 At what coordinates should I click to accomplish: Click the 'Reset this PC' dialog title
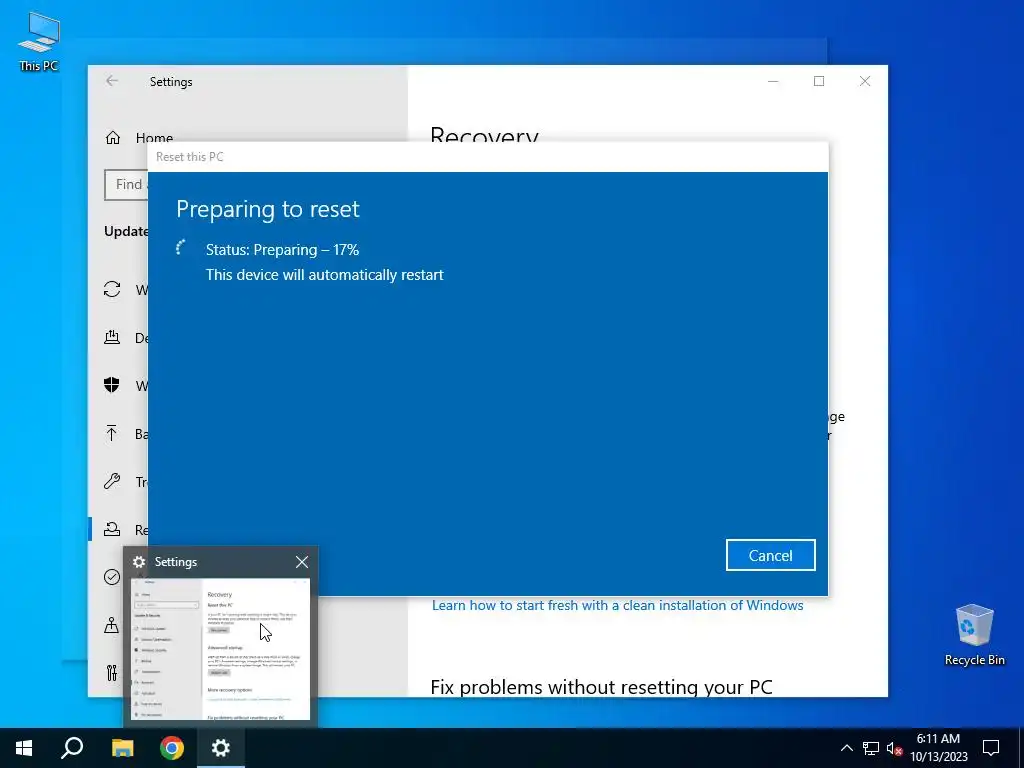[x=189, y=157]
